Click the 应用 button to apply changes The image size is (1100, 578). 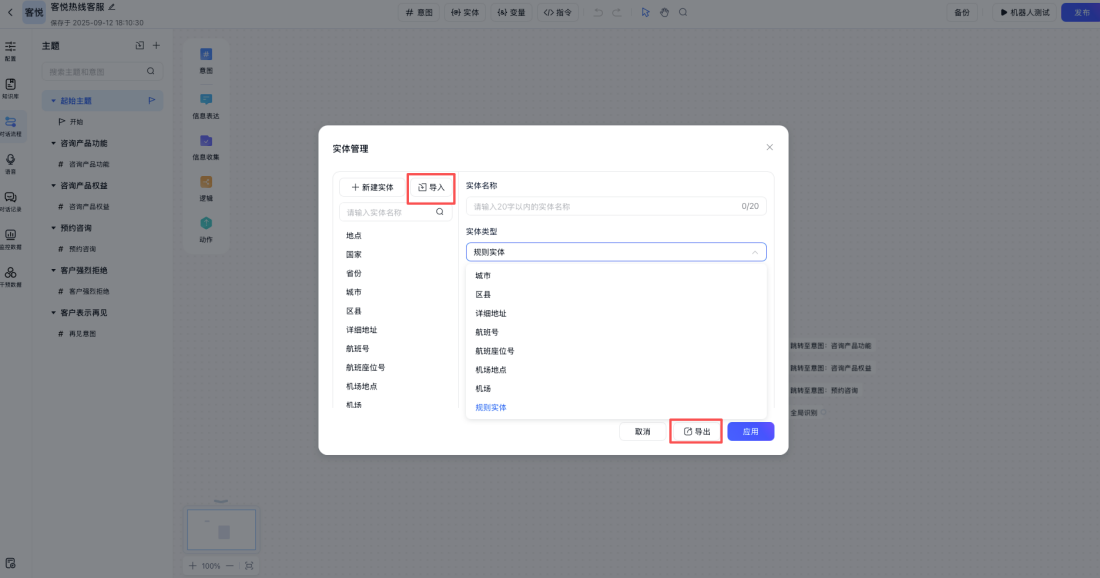click(x=749, y=431)
